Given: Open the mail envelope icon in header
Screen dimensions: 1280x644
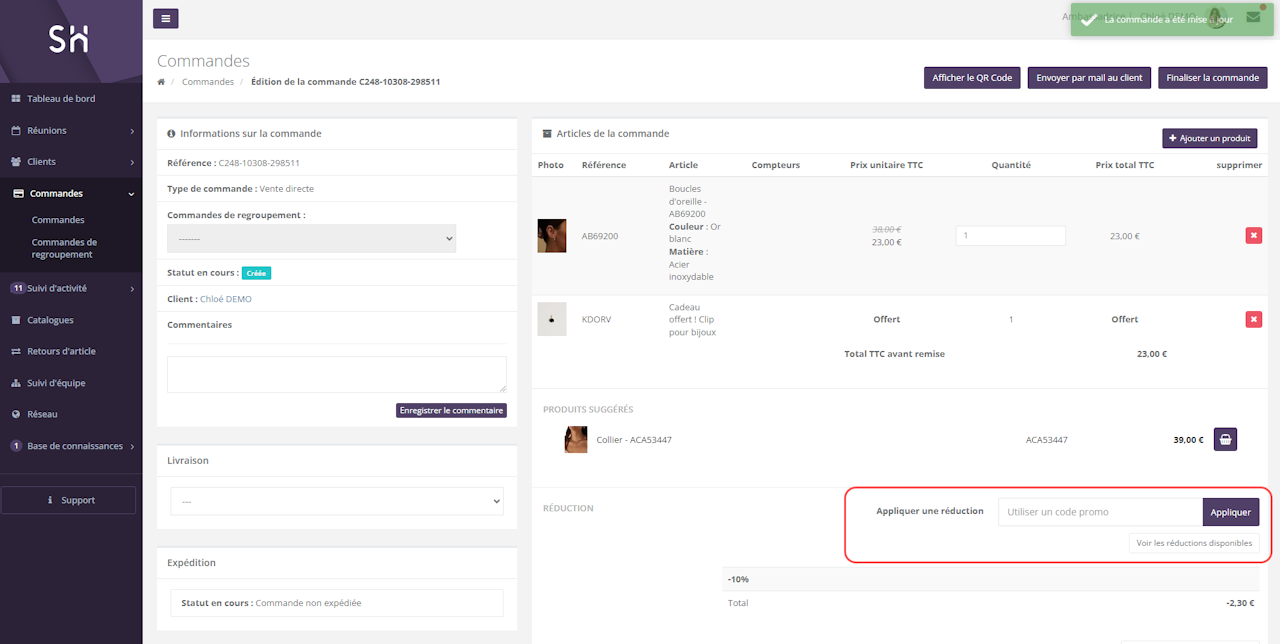Looking at the screenshot, I should [x=1253, y=18].
